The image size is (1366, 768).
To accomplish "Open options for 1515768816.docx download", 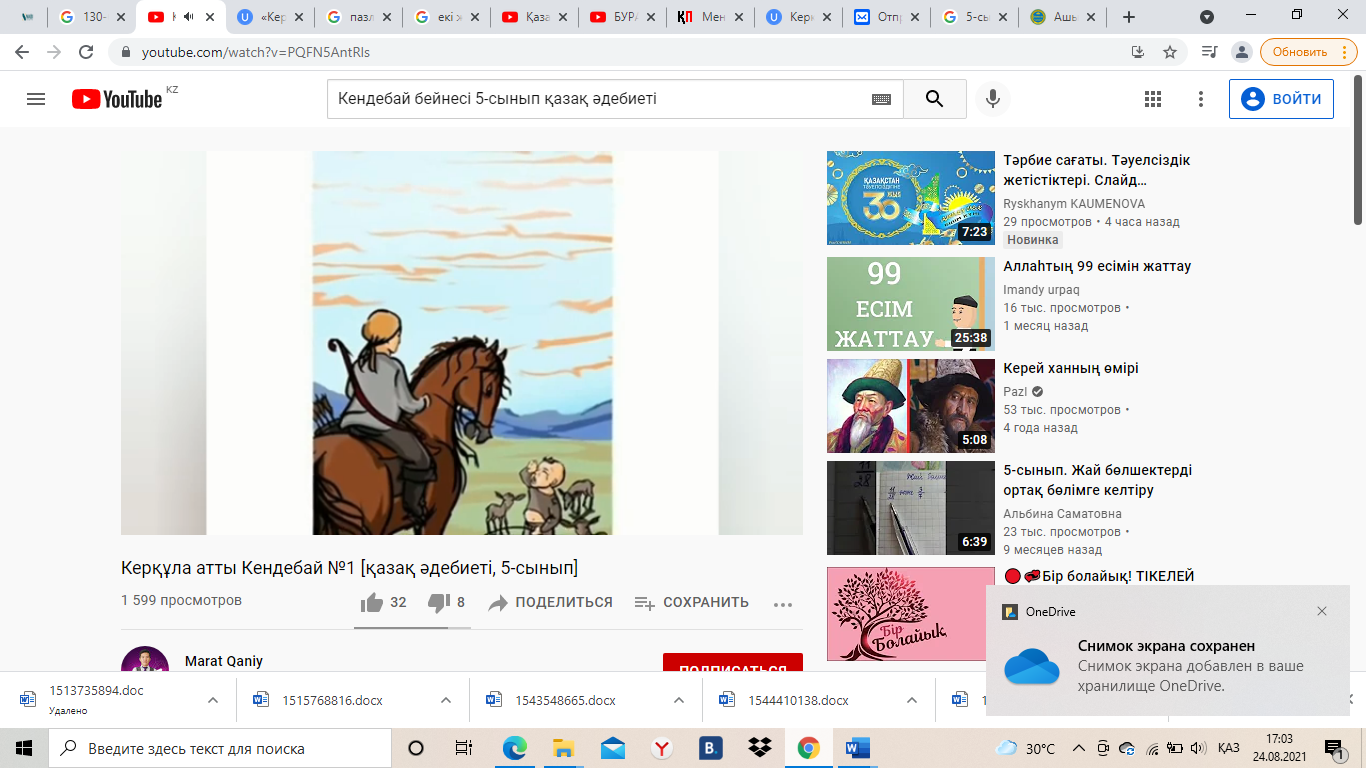I will pos(446,700).
